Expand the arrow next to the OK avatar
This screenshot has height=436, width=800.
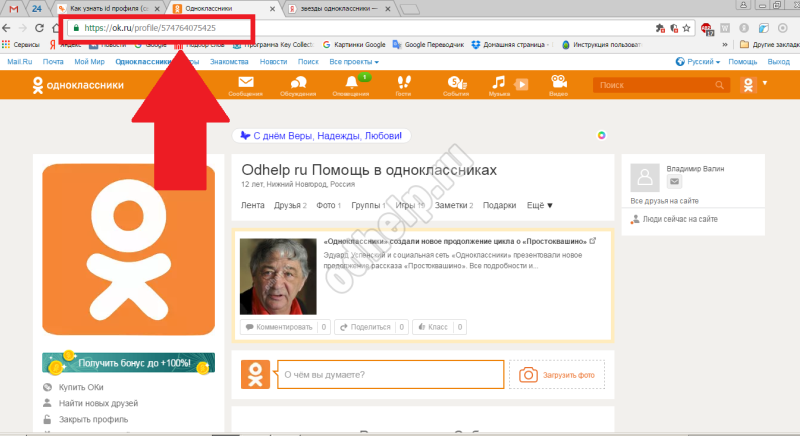[x=765, y=83]
